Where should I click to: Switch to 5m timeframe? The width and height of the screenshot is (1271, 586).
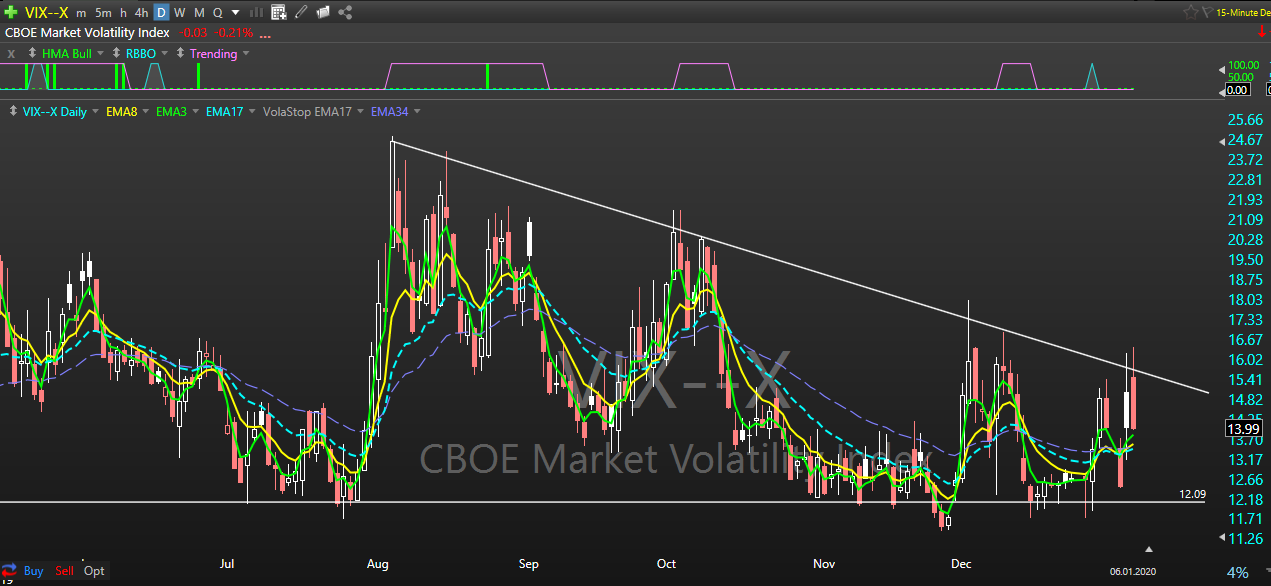coord(103,13)
